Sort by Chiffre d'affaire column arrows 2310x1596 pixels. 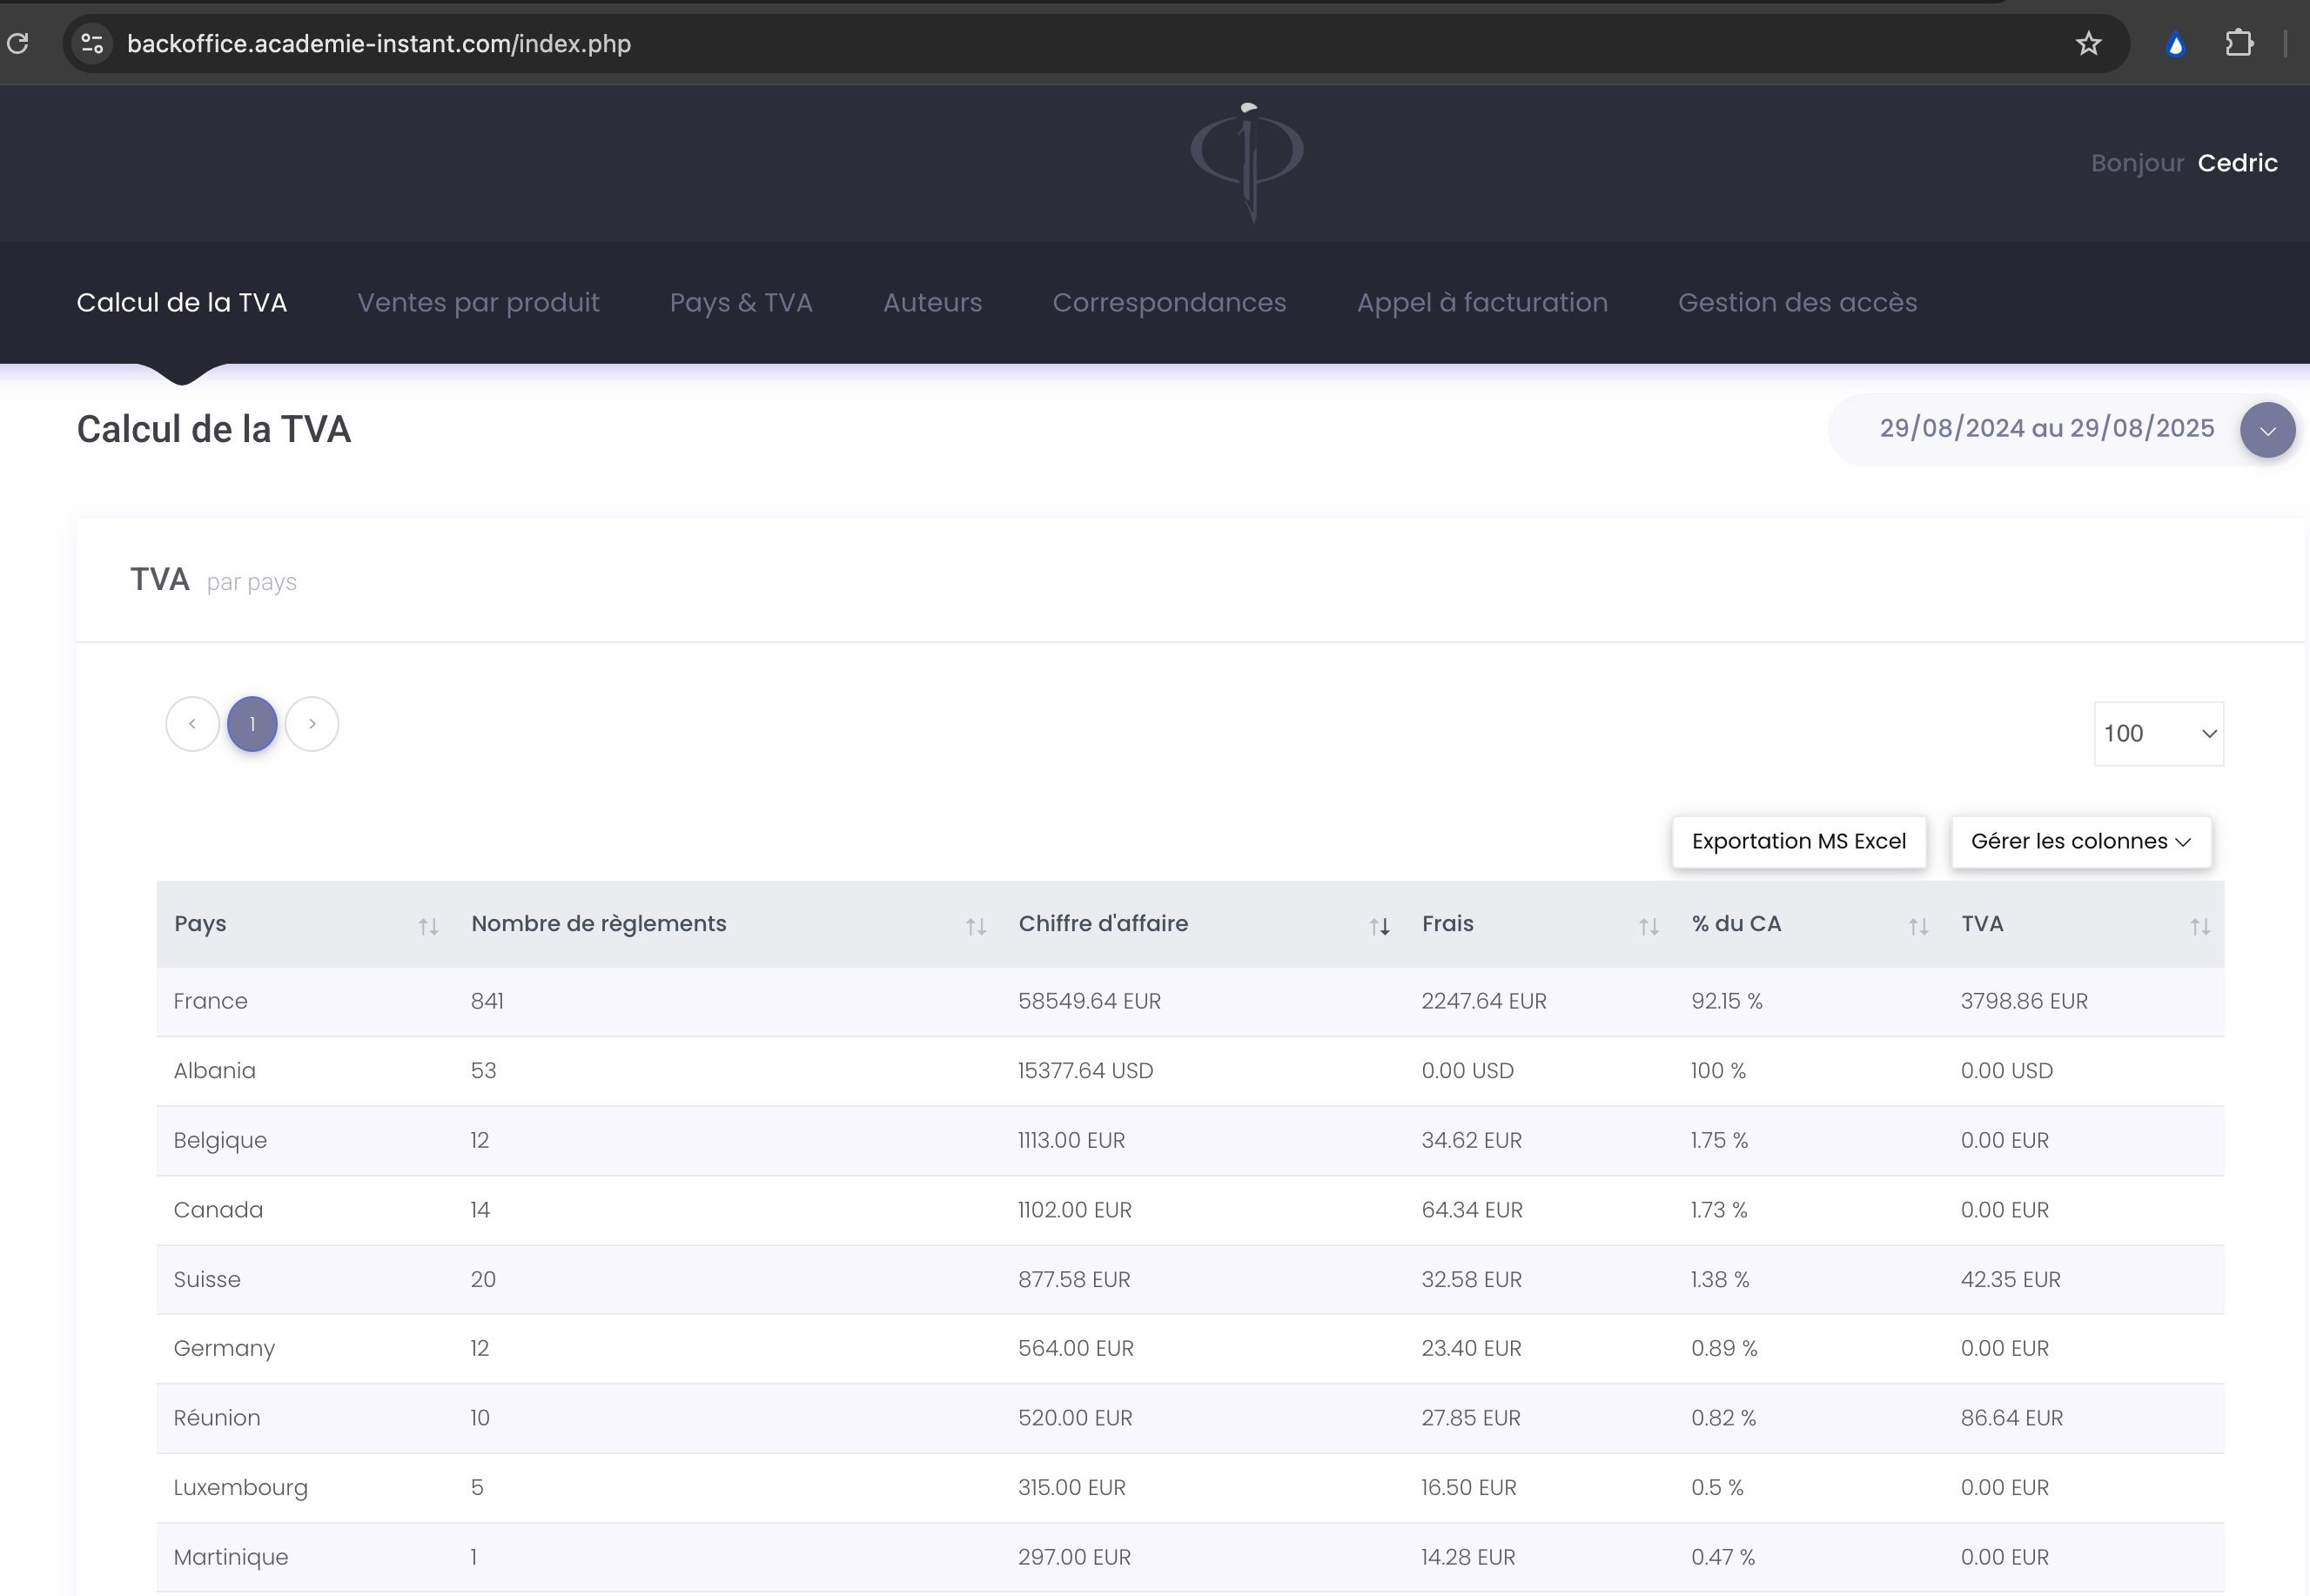pyautogui.click(x=1379, y=926)
